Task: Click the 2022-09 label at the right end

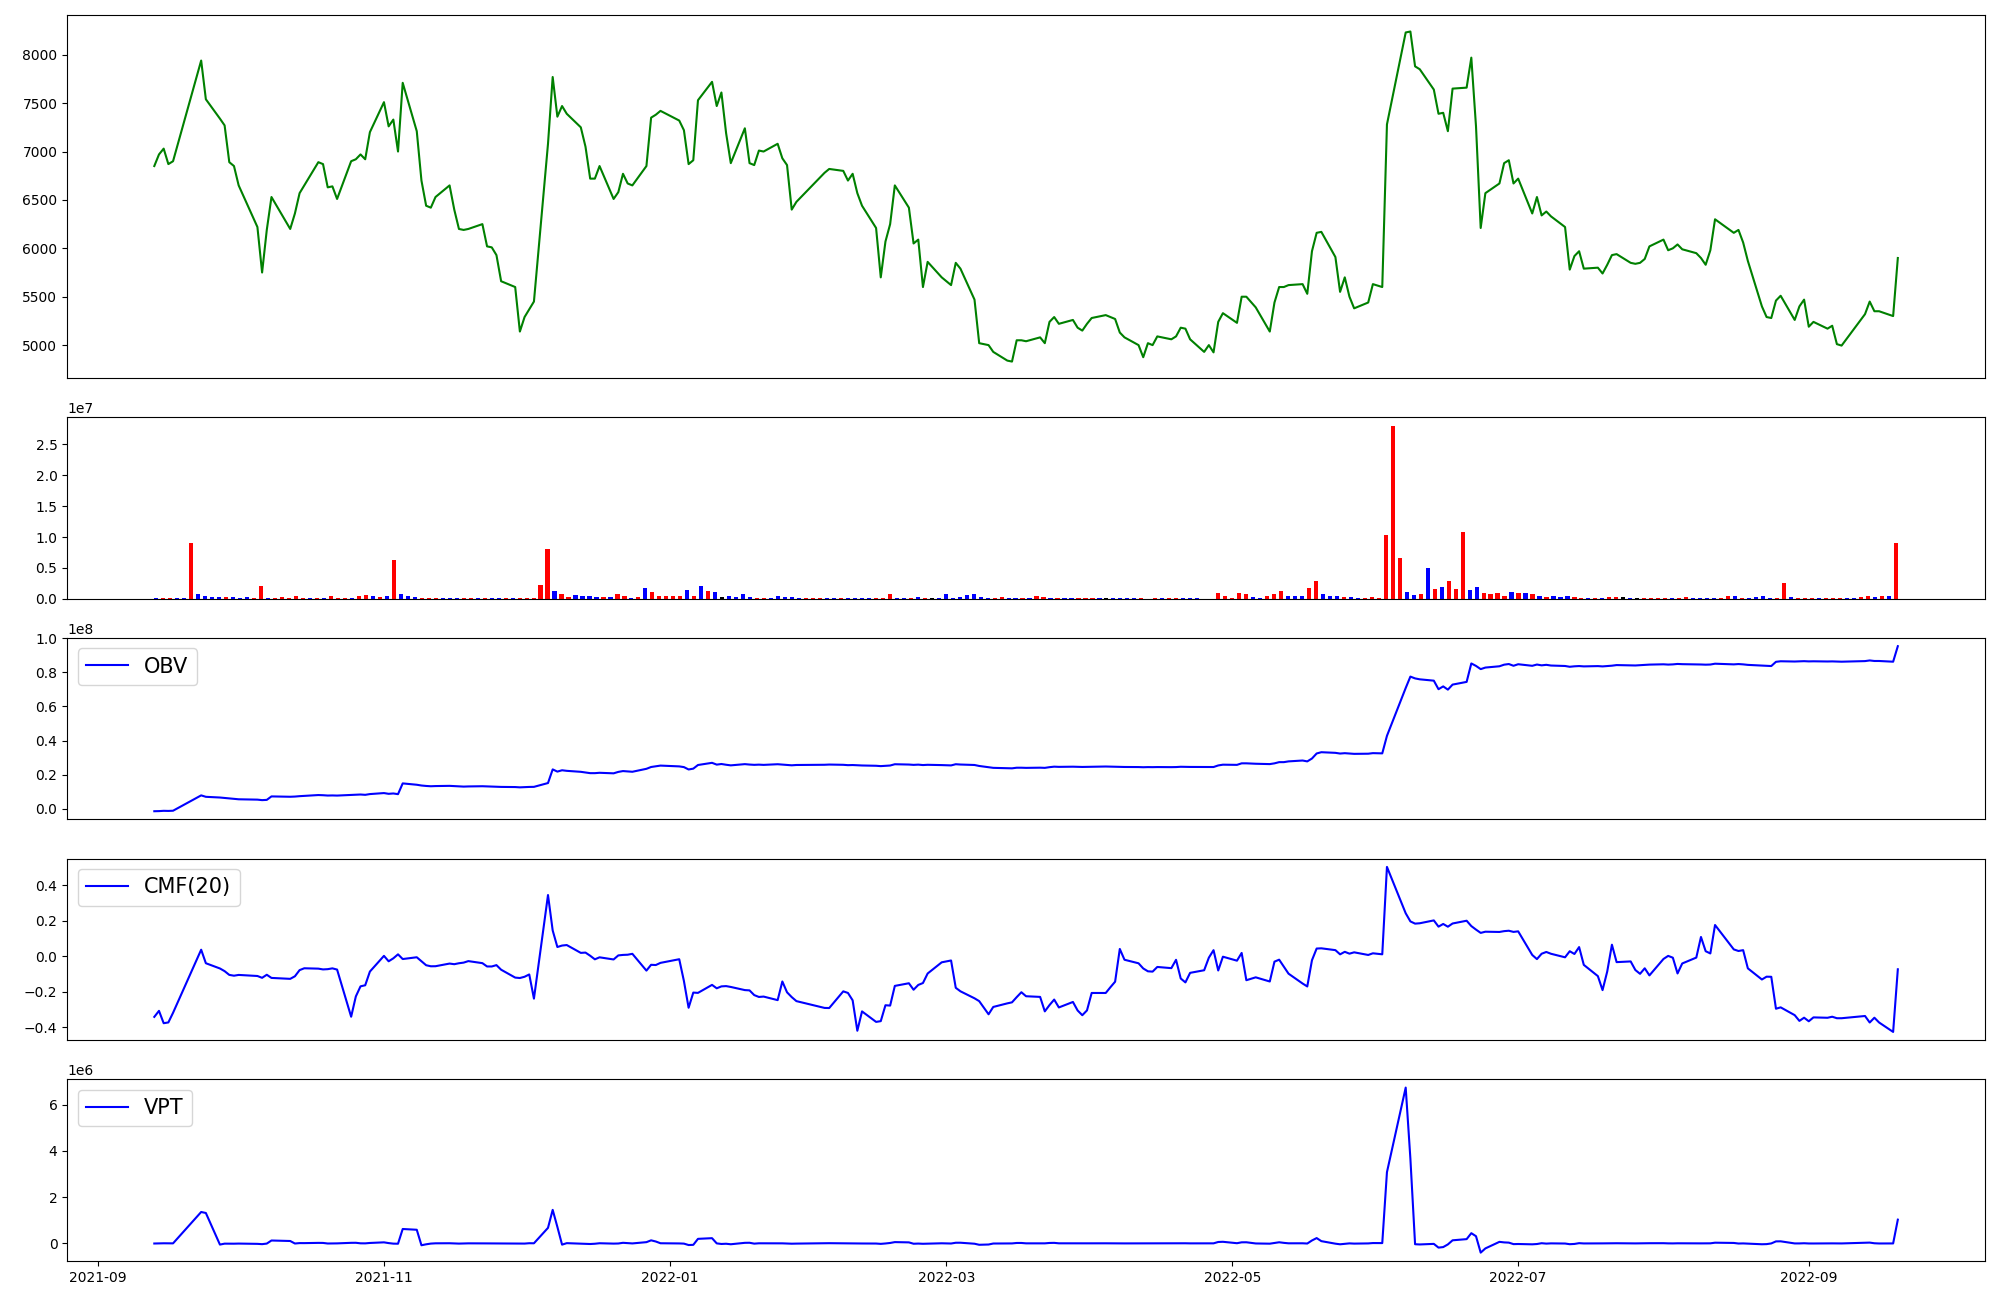Action: click(1809, 1277)
